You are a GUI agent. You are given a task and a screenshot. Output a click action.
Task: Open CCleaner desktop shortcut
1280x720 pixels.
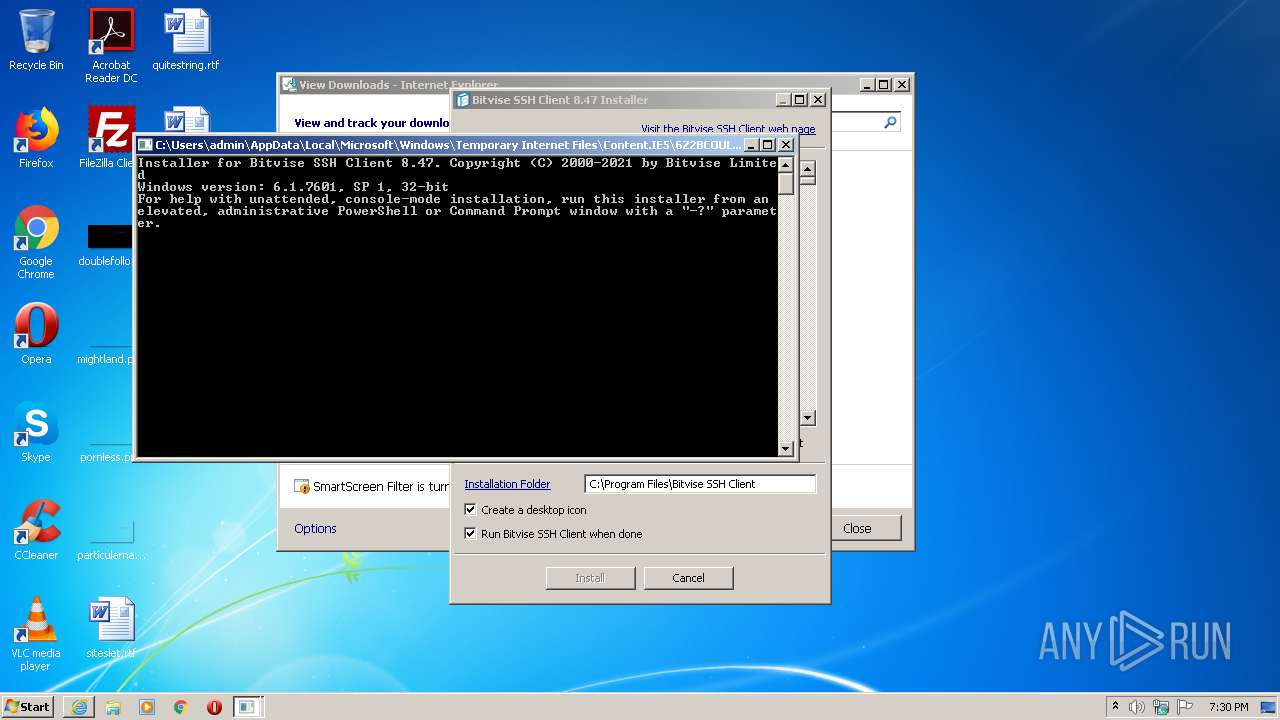point(36,530)
